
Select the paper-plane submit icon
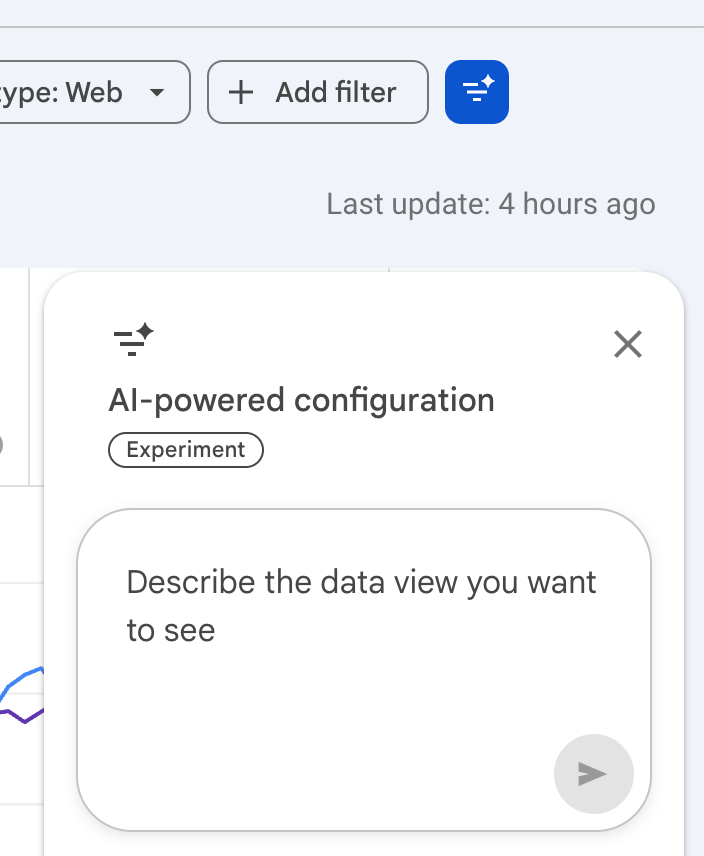pos(593,774)
